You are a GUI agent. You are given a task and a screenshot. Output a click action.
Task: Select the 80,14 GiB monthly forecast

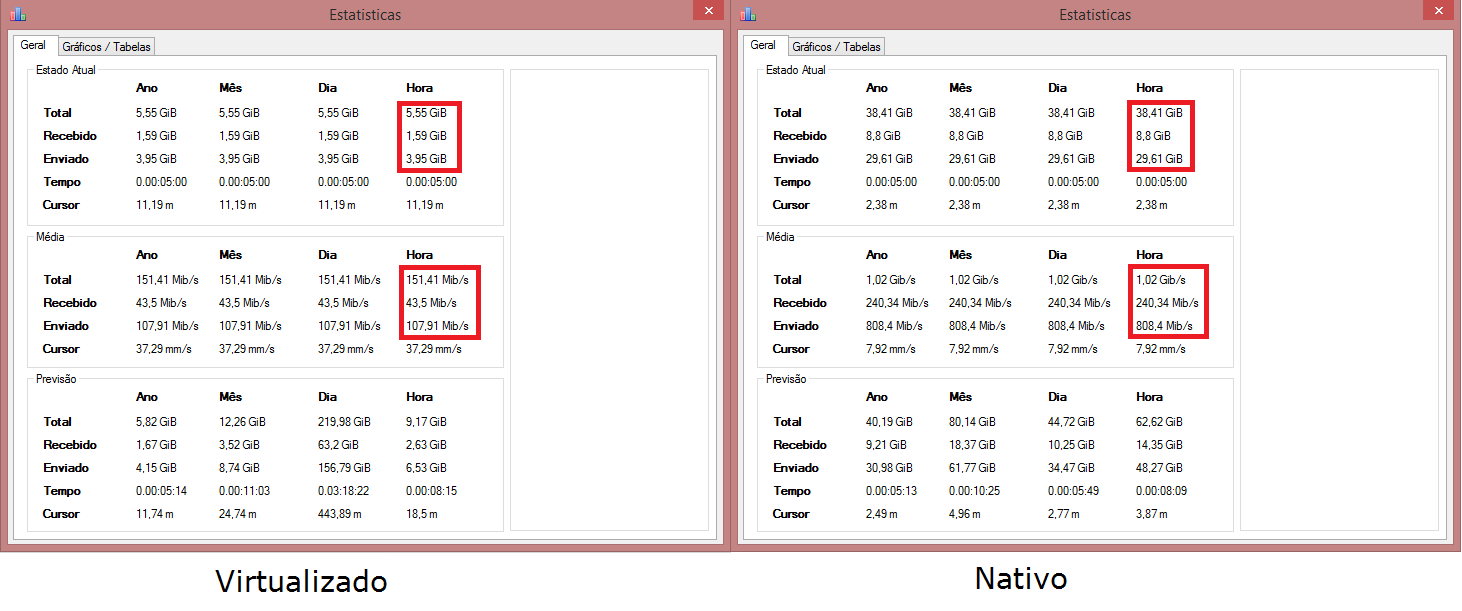tap(972, 422)
